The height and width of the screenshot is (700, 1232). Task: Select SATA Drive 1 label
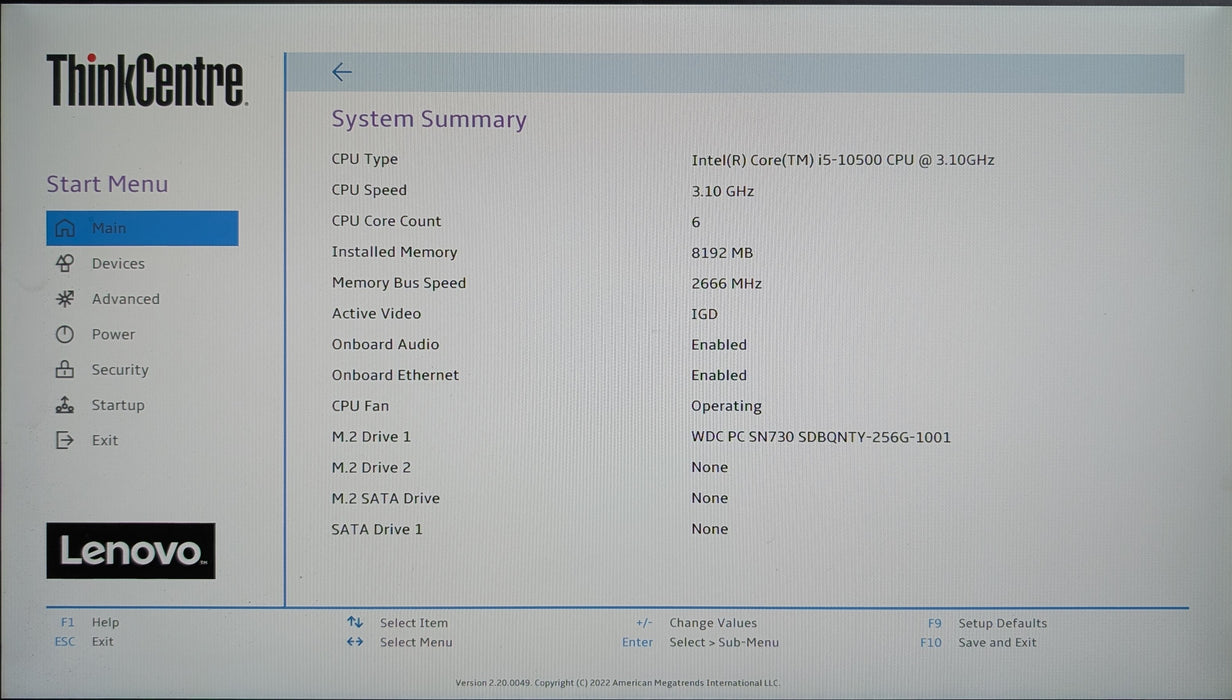(377, 529)
